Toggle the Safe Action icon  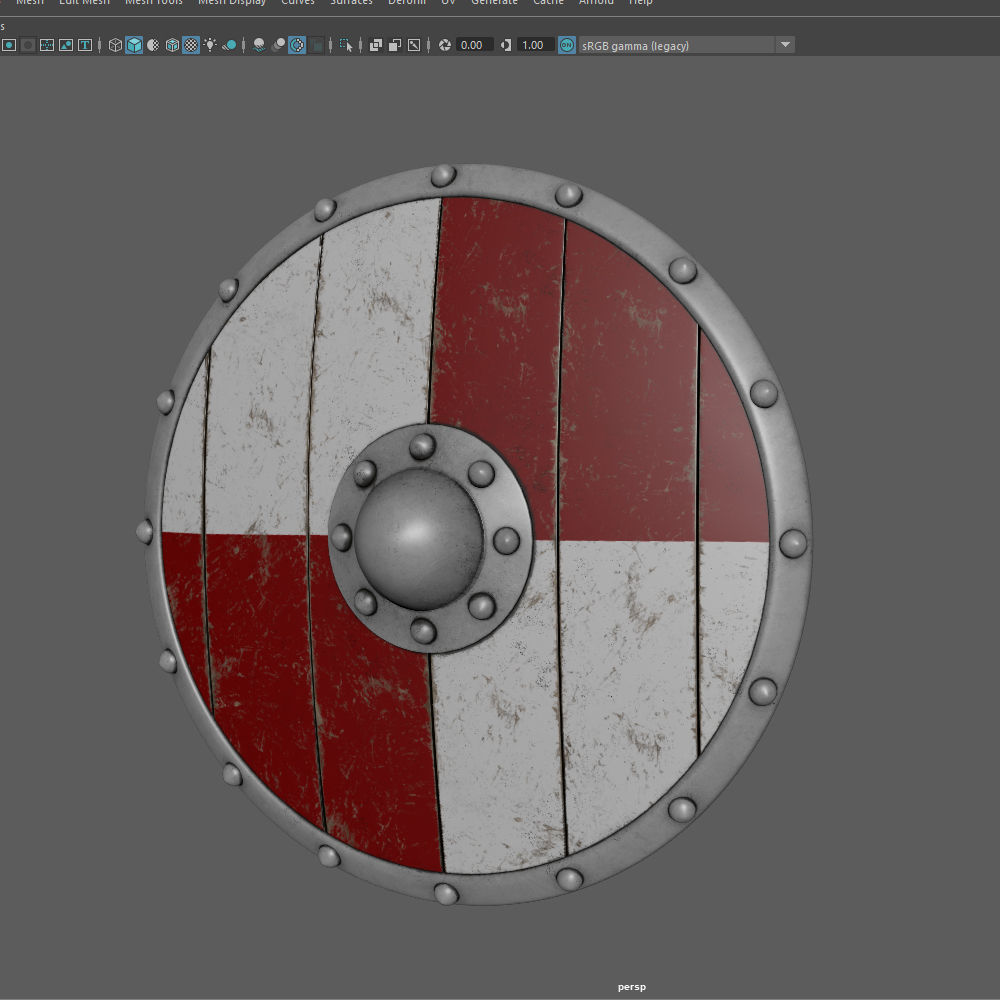coord(66,45)
